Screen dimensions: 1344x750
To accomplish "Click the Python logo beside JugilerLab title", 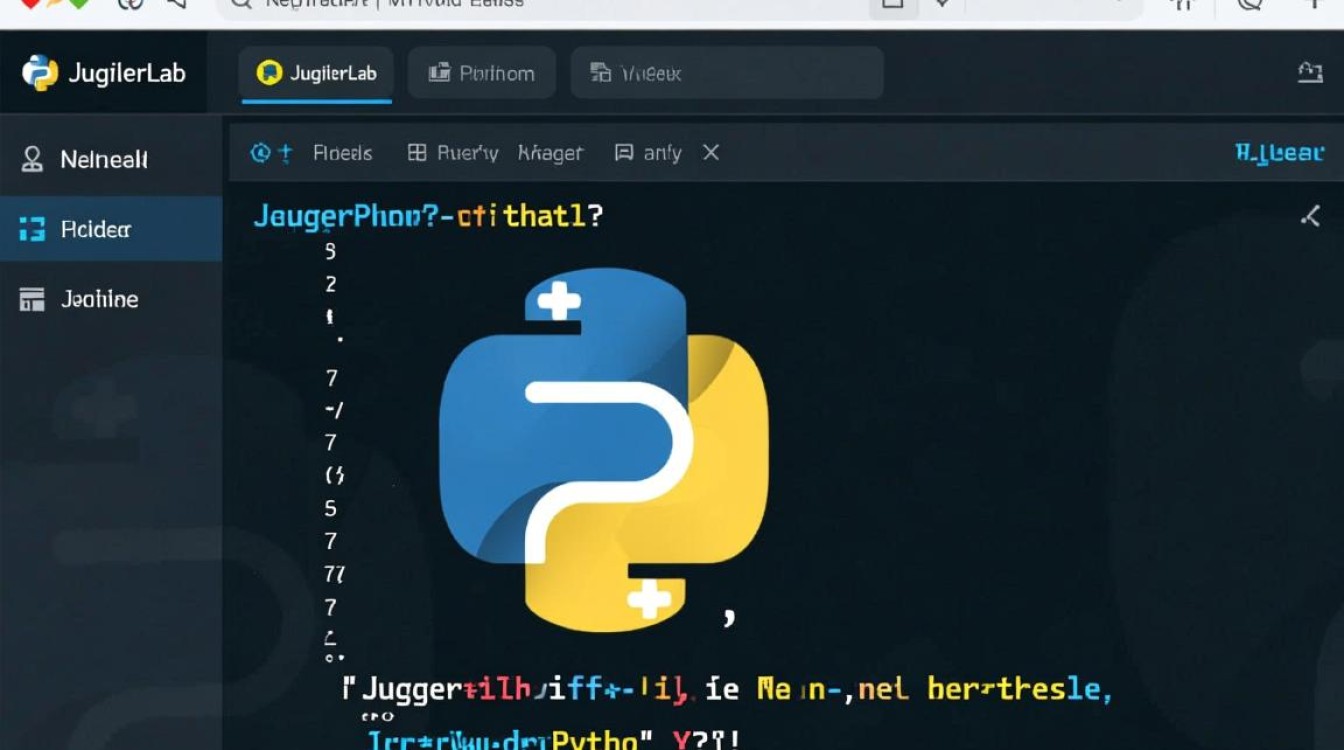I will click(39, 73).
